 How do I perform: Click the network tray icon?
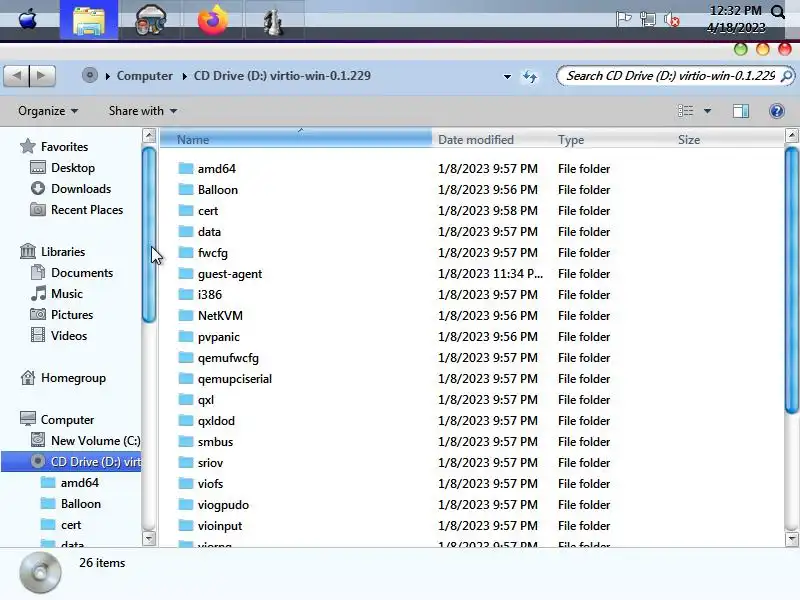tap(647, 19)
